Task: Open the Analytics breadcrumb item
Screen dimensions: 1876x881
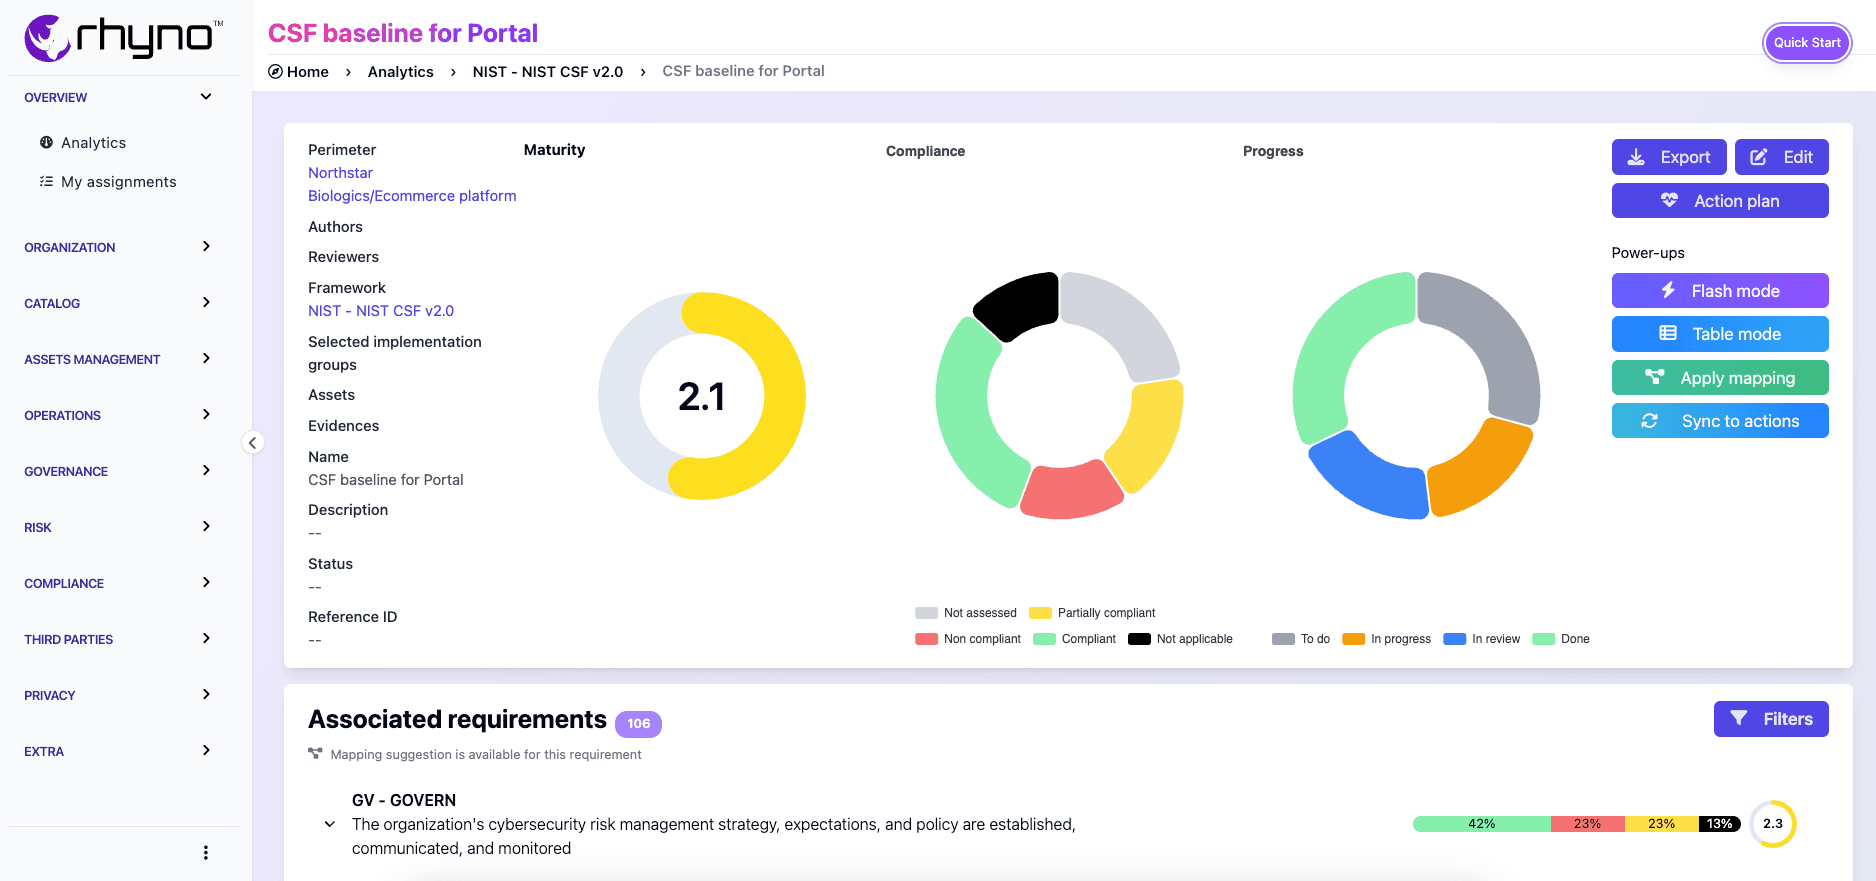Action: tap(400, 72)
